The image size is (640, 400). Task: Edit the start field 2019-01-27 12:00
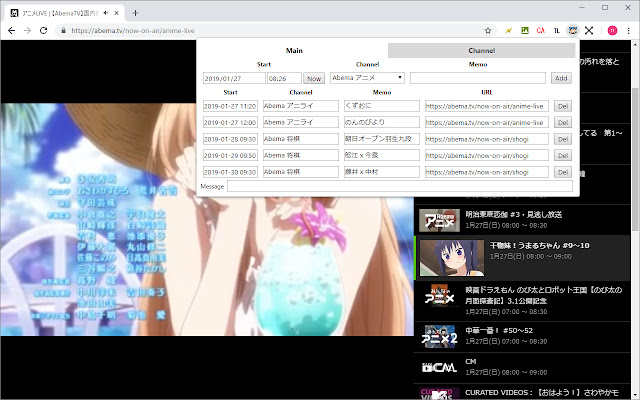point(230,122)
